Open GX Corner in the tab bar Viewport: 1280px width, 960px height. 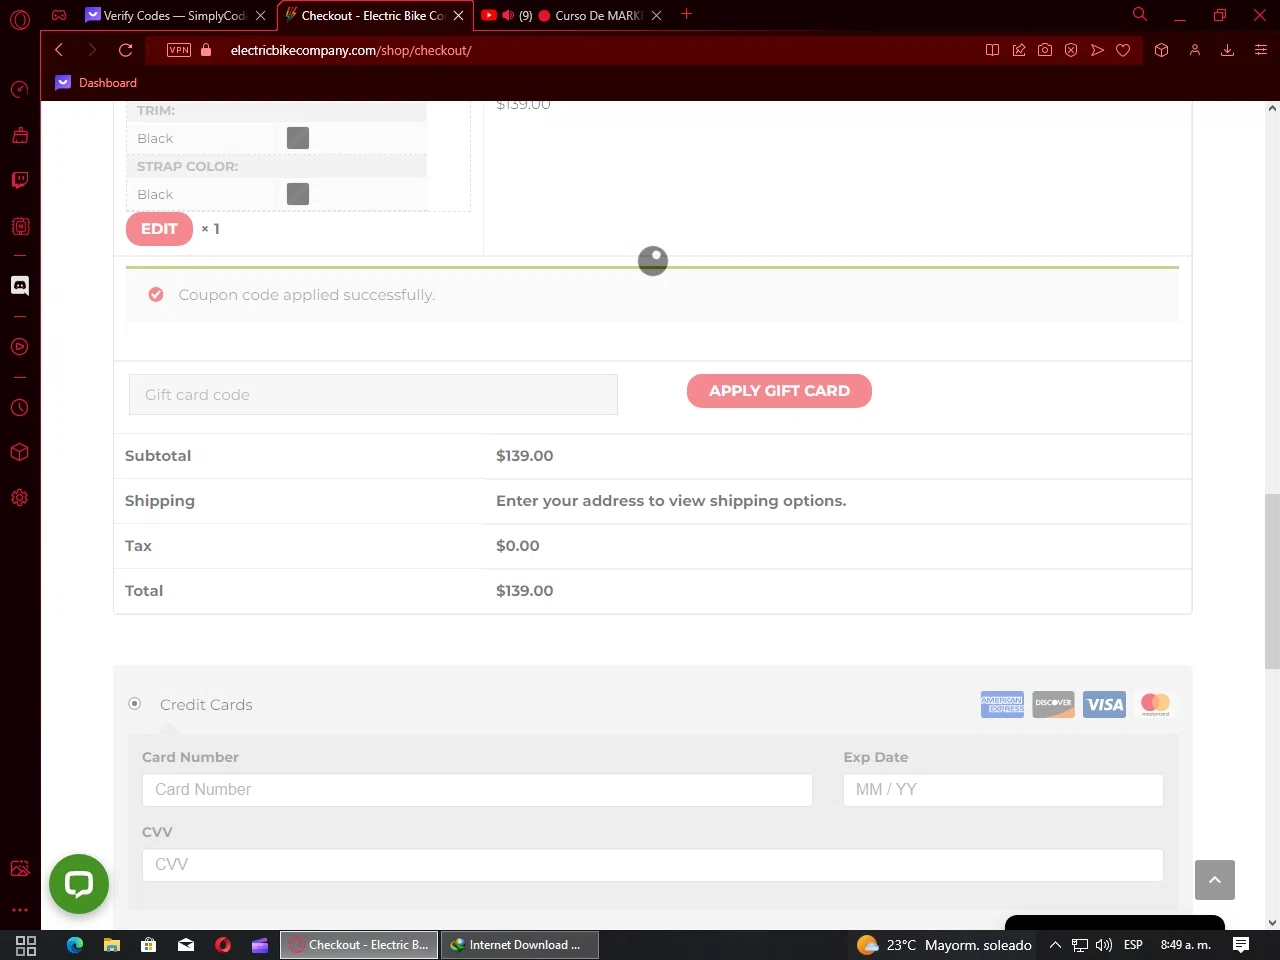point(59,15)
